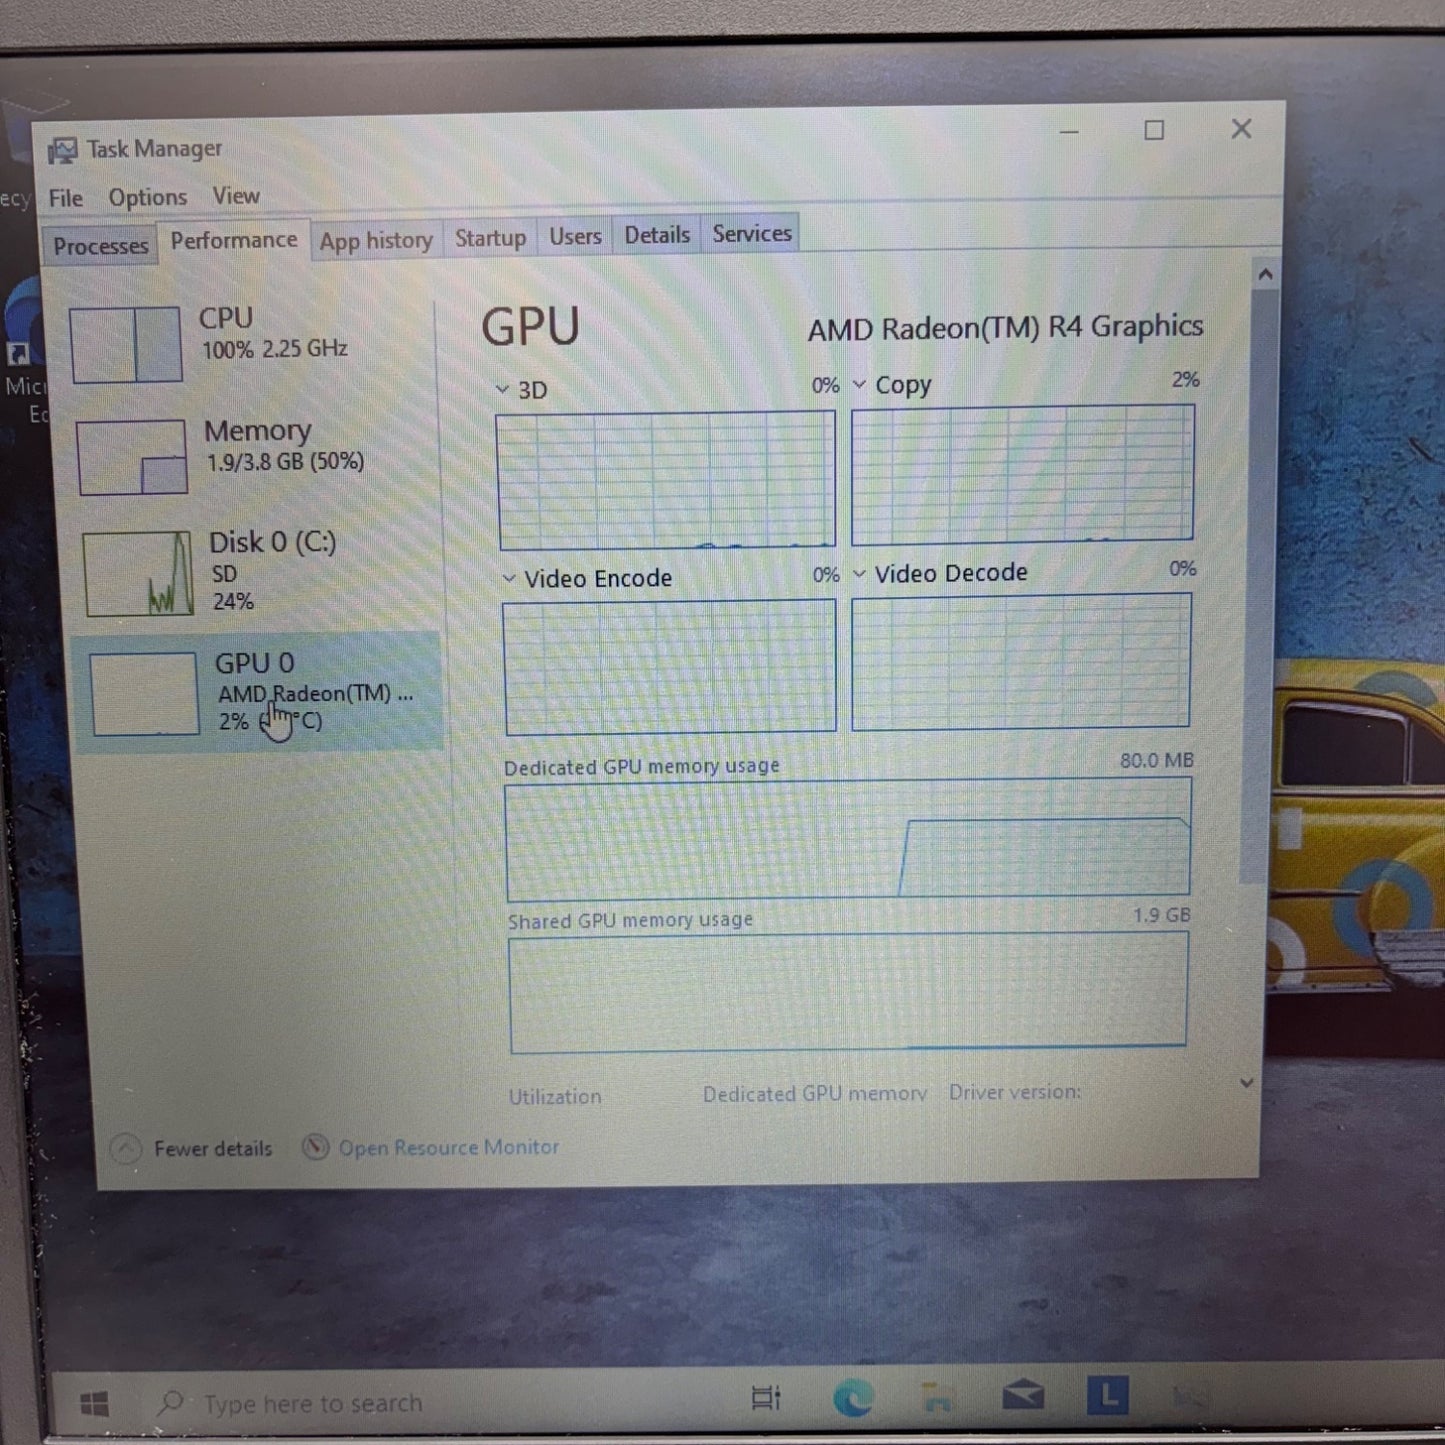Open the 3D engine graph dropdown
Viewport: 1445px width, 1445px height.
click(502, 389)
